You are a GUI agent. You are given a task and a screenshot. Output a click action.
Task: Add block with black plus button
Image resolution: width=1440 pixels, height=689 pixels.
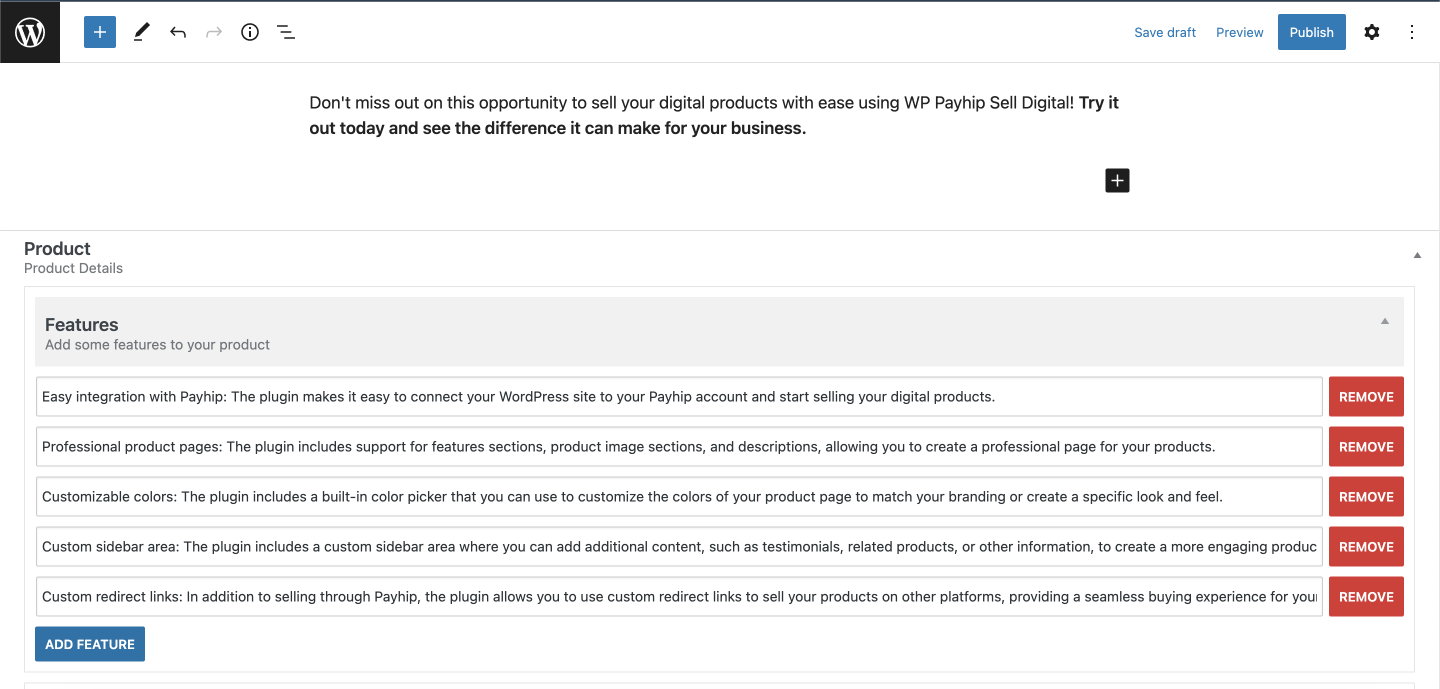point(1117,180)
